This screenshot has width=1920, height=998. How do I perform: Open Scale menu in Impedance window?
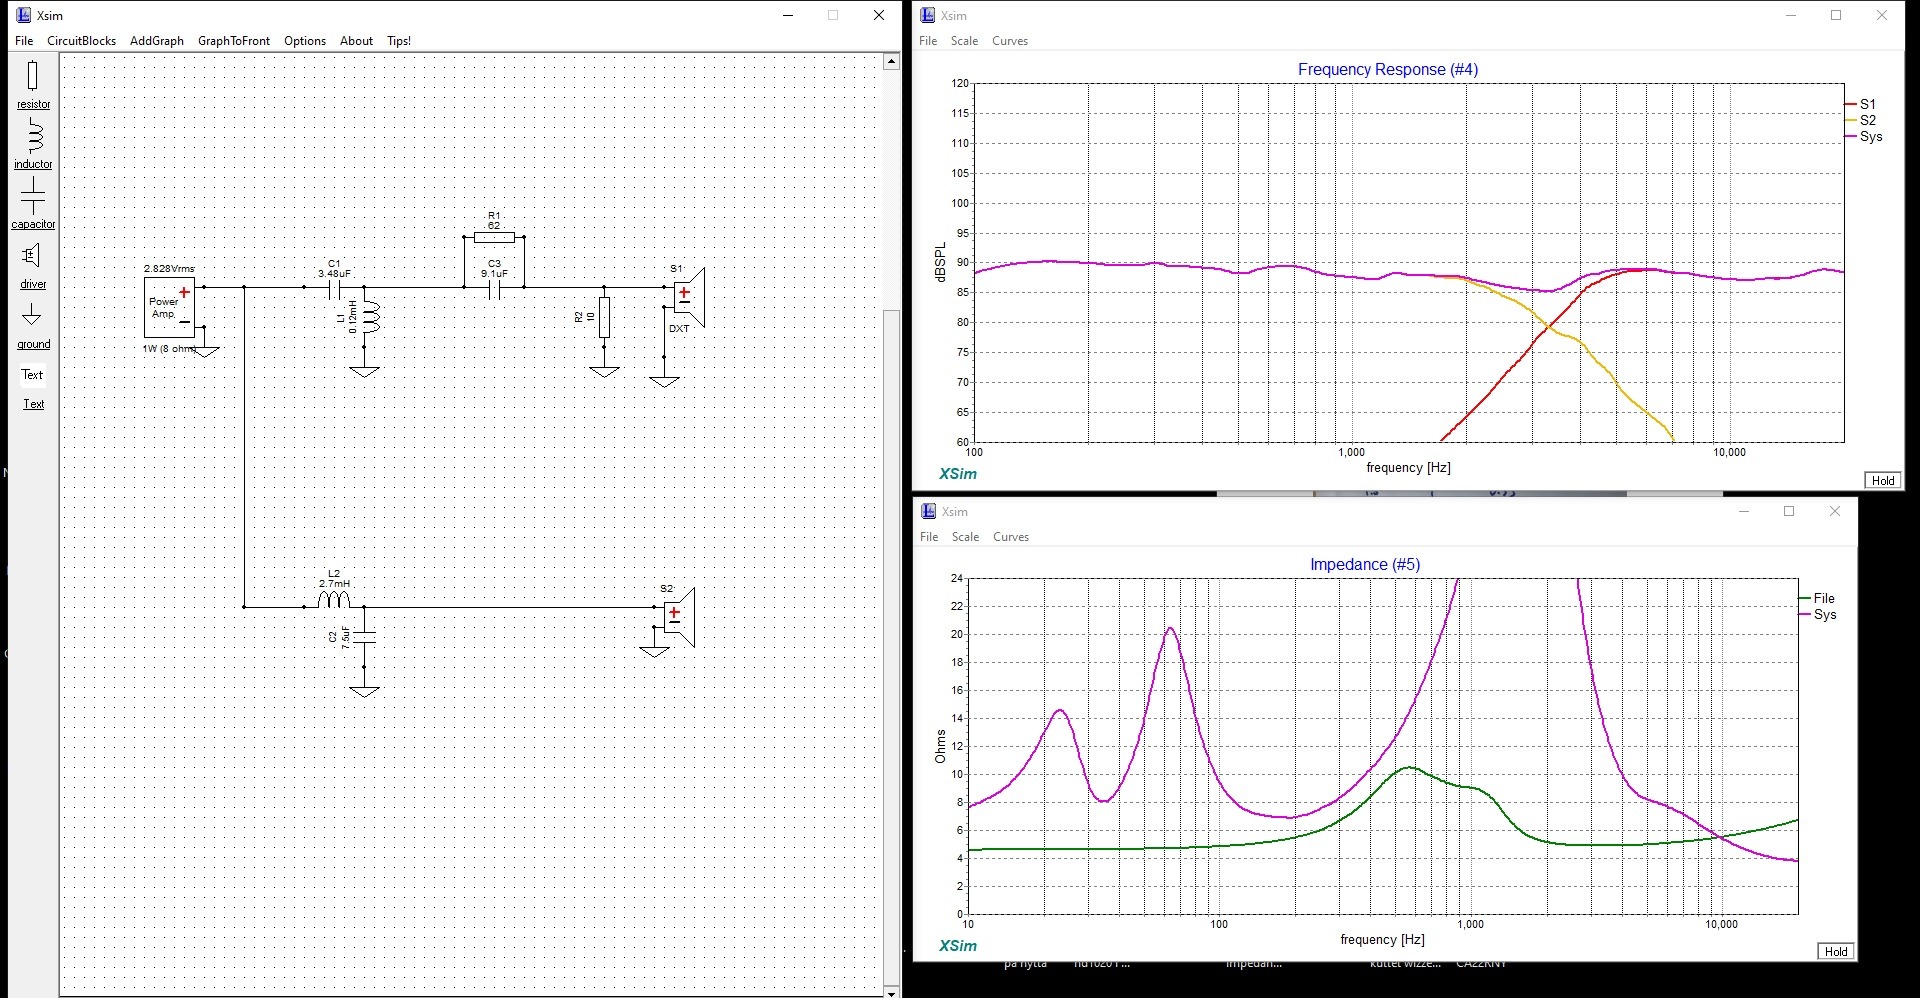click(x=965, y=537)
